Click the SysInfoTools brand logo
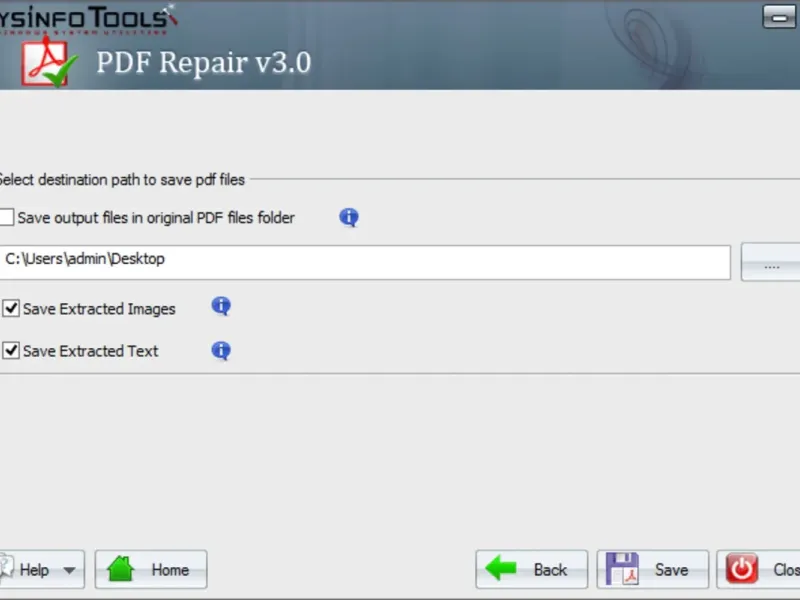 (x=88, y=19)
